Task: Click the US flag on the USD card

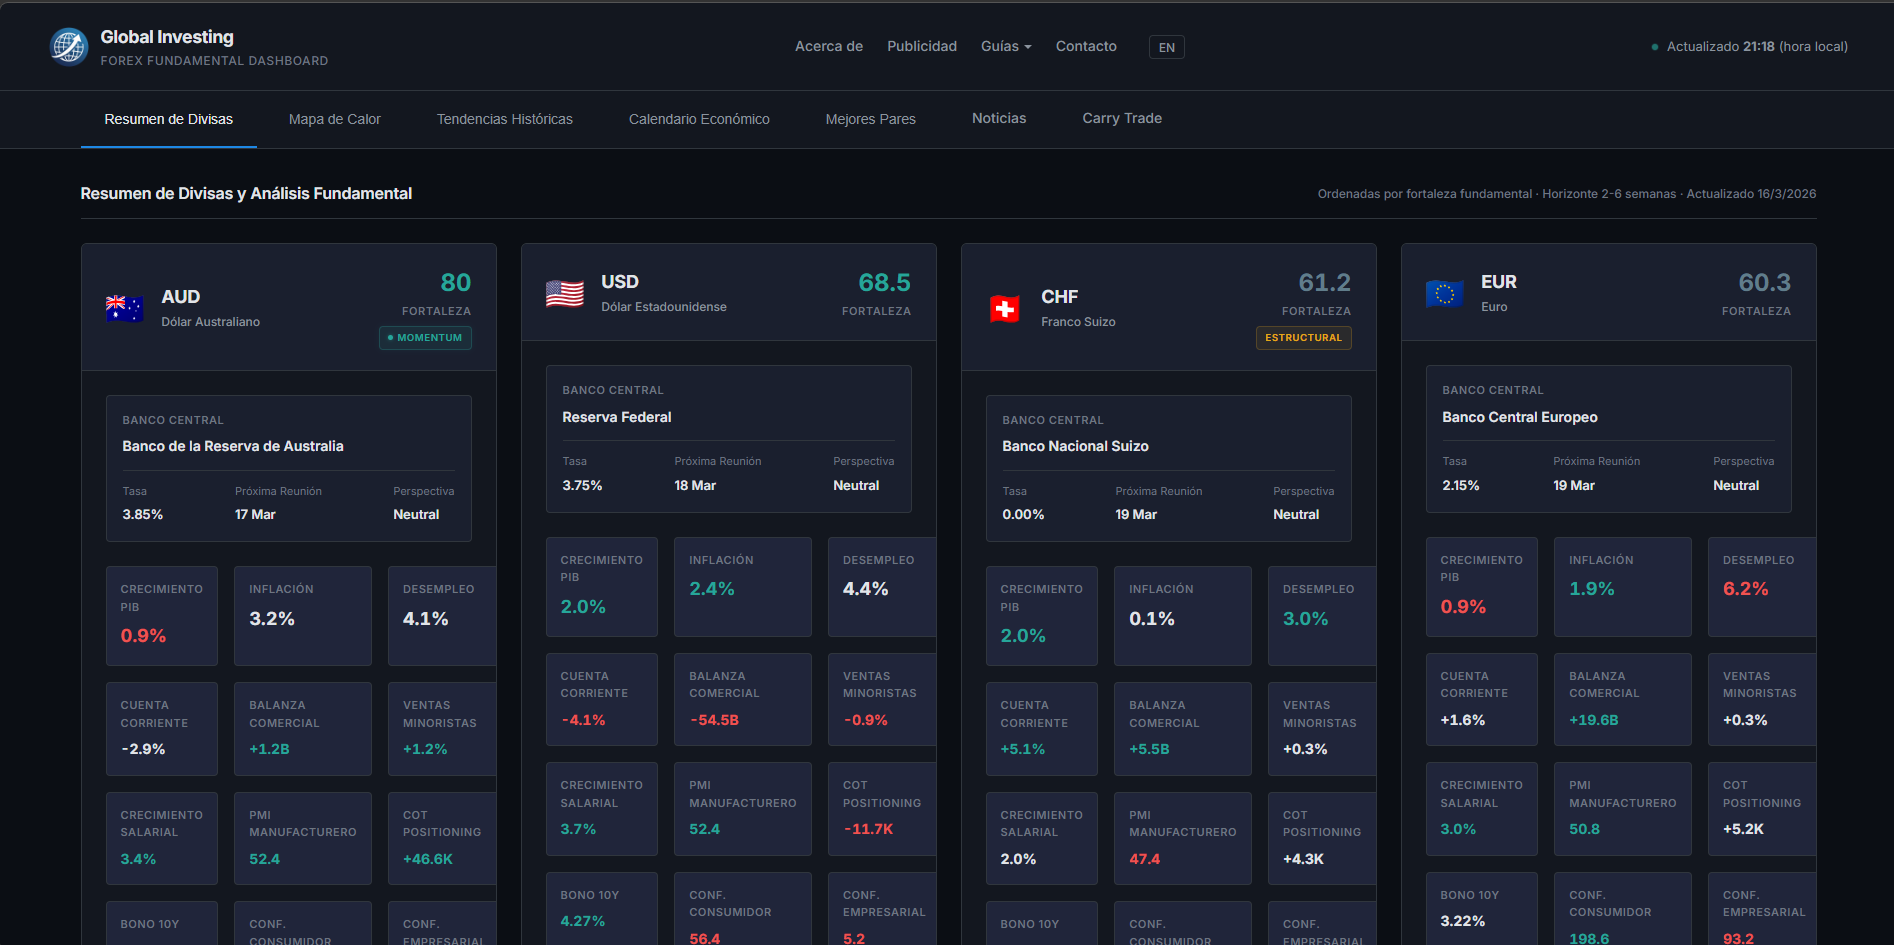Action: tap(564, 294)
